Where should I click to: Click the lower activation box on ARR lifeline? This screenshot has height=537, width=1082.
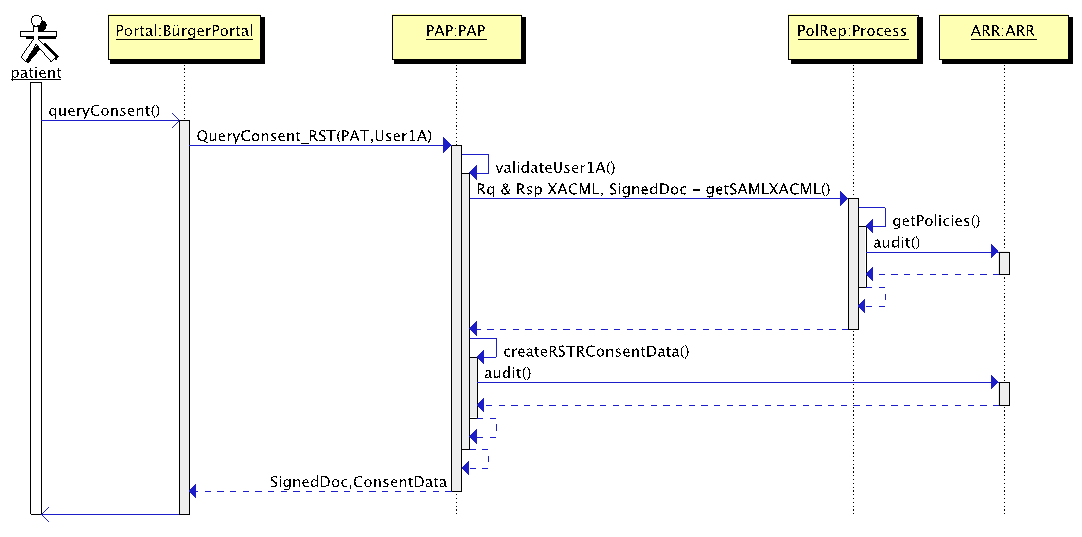1004,393
